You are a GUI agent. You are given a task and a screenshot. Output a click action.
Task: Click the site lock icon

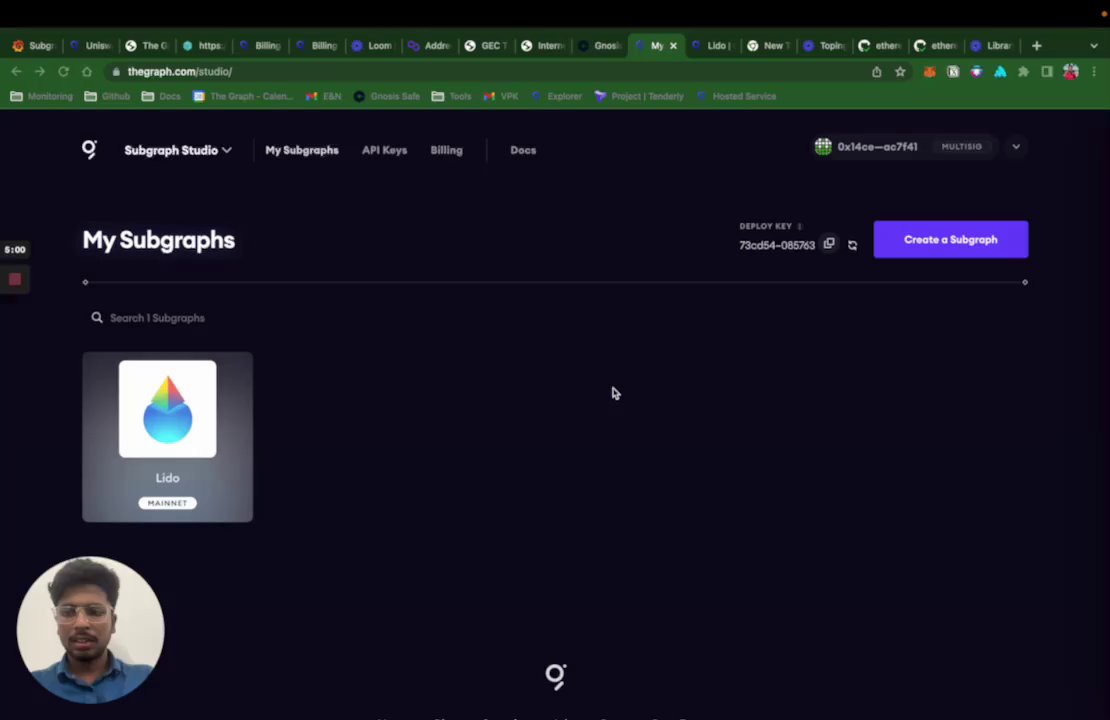coord(116,72)
